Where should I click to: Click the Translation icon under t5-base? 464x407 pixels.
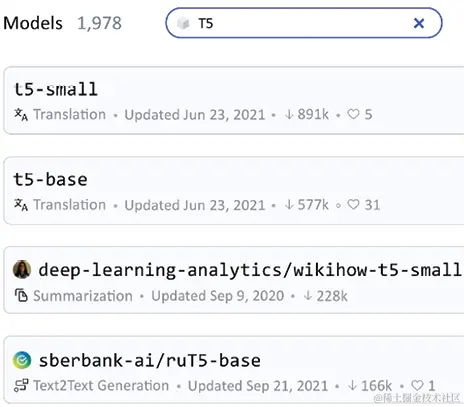21,204
